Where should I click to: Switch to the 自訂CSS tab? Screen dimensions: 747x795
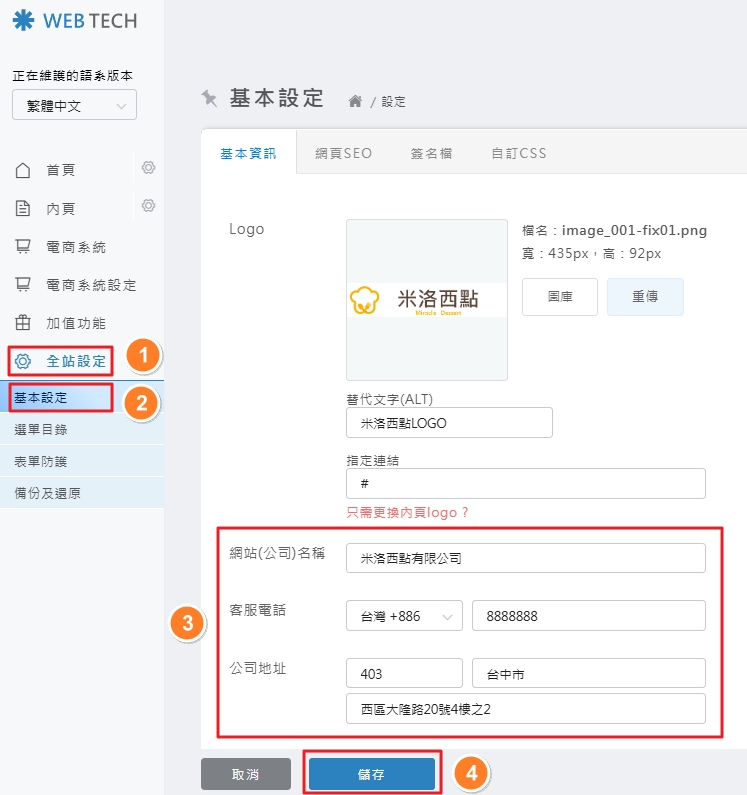tap(519, 153)
